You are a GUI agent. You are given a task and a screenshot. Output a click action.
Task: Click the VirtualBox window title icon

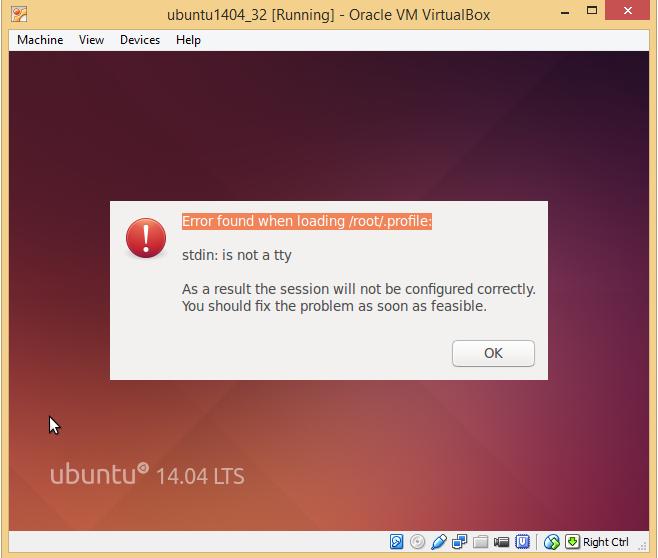coord(19,14)
